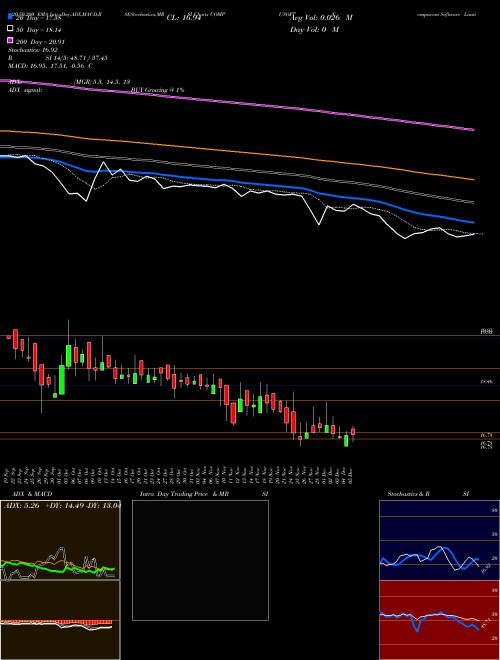Click the blue 20 Day legend swatch
The height and width of the screenshot is (660, 500).
(11, 17)
